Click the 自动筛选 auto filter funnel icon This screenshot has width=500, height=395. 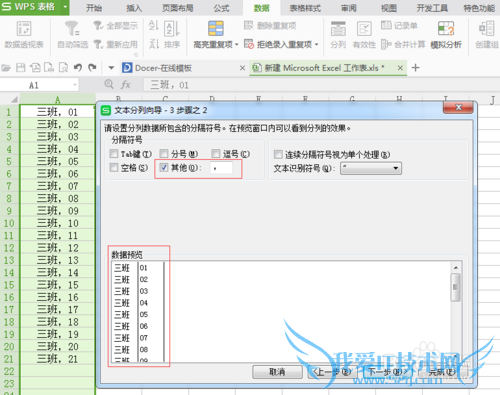tap(72, 29)
